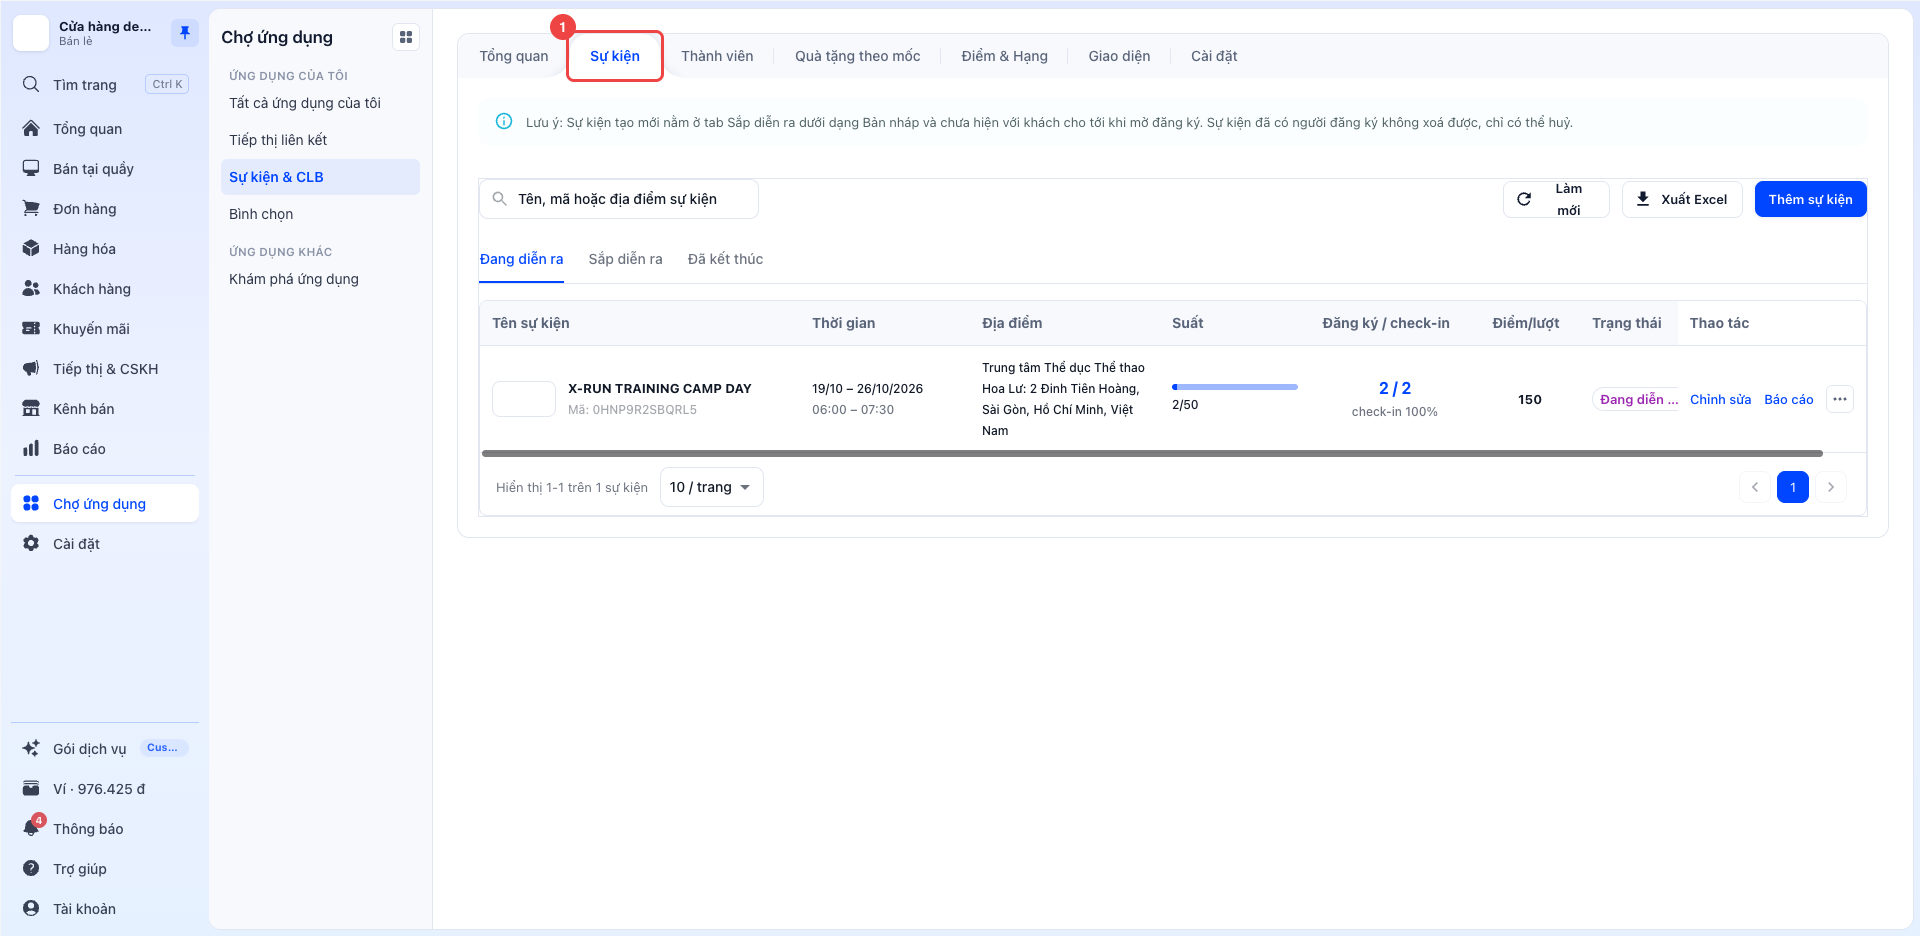Open the three-dots menu for X-RUN event
The width and height of the screenshot is (1920, 936).
tap(1840, 399)
